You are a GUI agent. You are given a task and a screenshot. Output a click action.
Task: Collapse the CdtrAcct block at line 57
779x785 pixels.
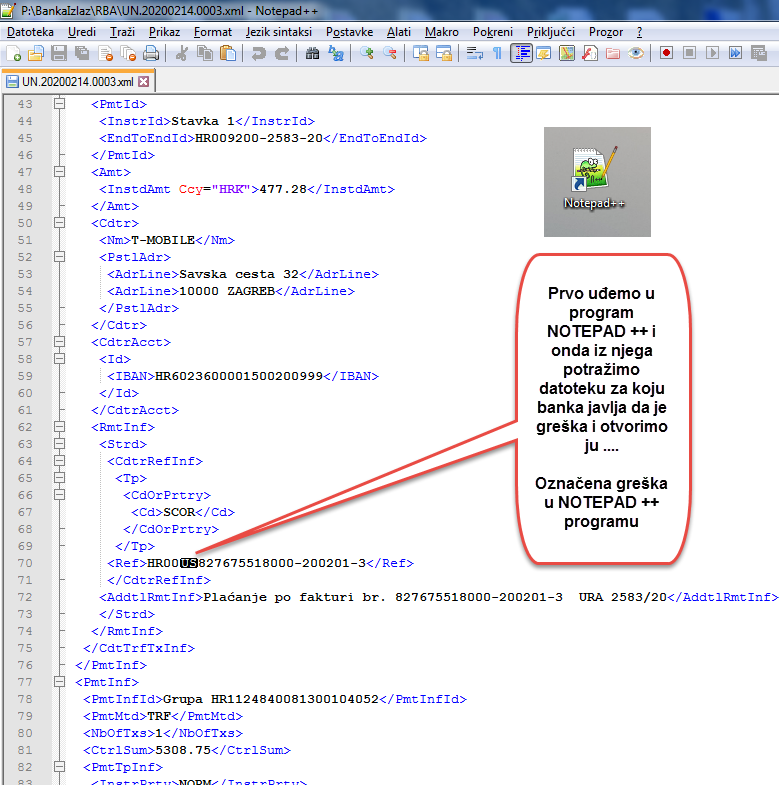(60, 342)
